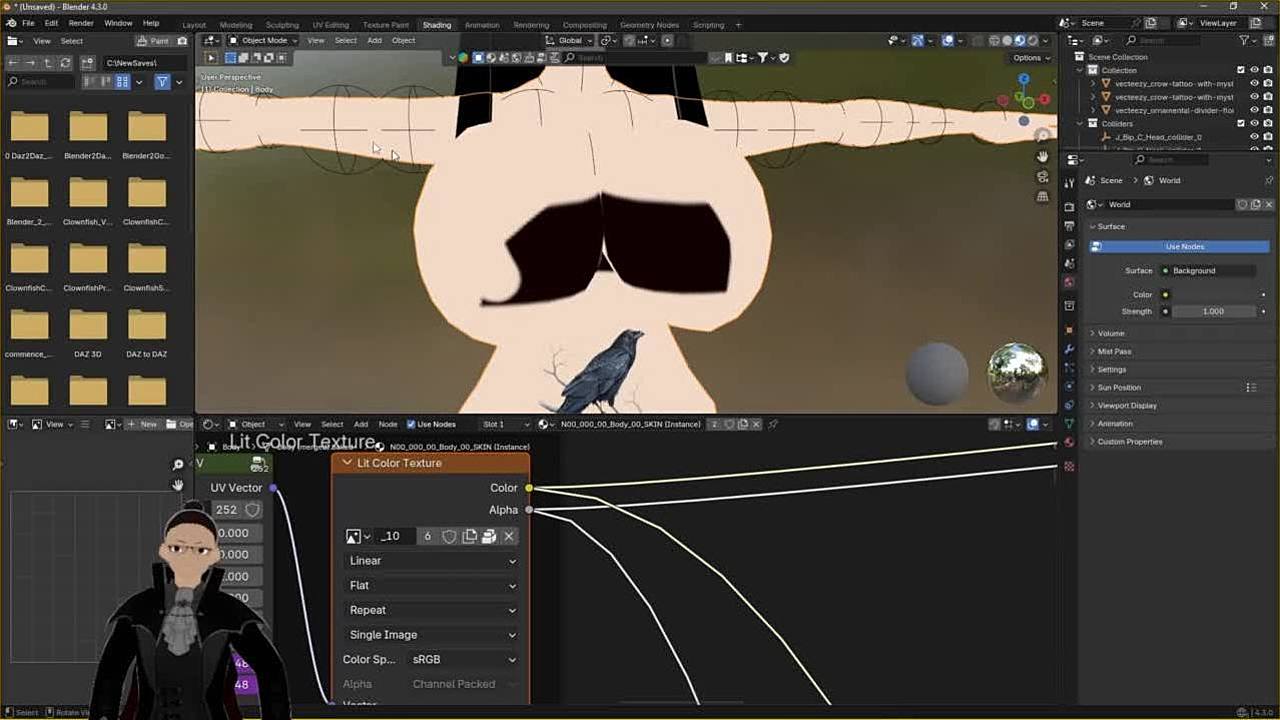Viewport: 1280px width, 720px height.
Task: Click the pan hand icon in the 3D viewport
Action: tap(1042, 157)
